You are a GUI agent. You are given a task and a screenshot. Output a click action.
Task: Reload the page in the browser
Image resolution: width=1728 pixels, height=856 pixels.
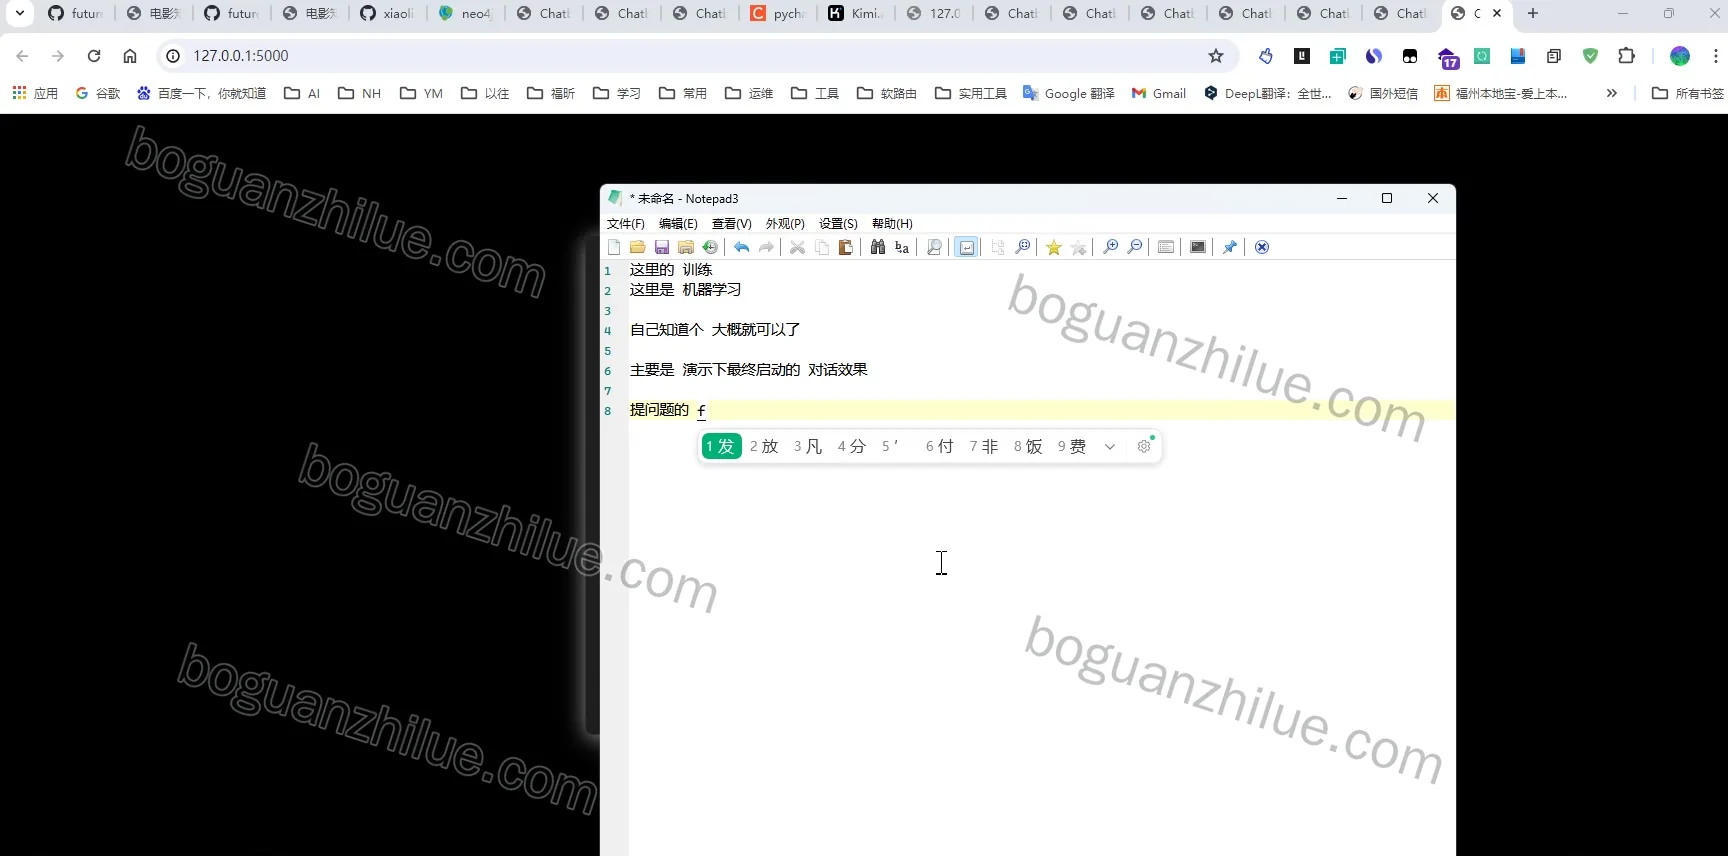click(94, 56)
